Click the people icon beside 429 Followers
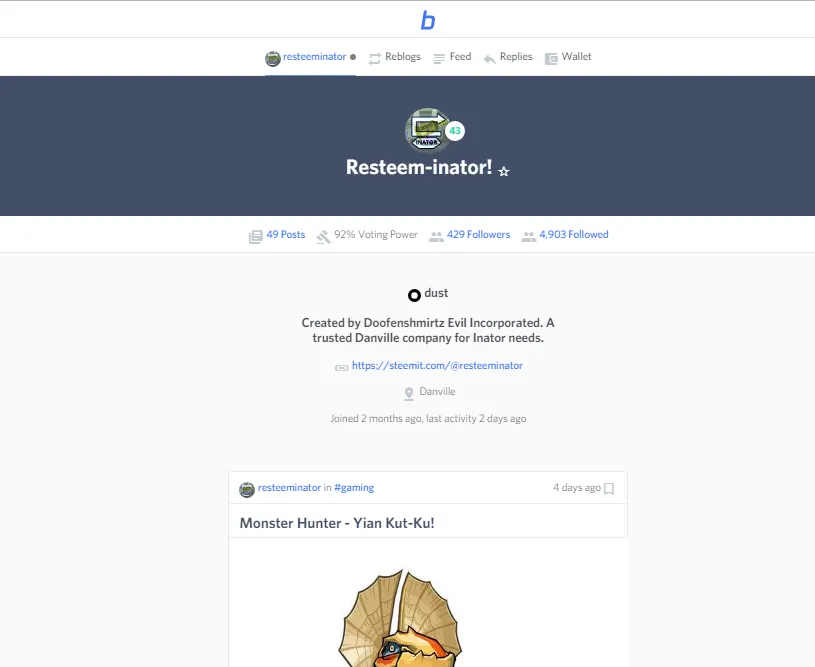815x667 pixels. tap(436, 237)
